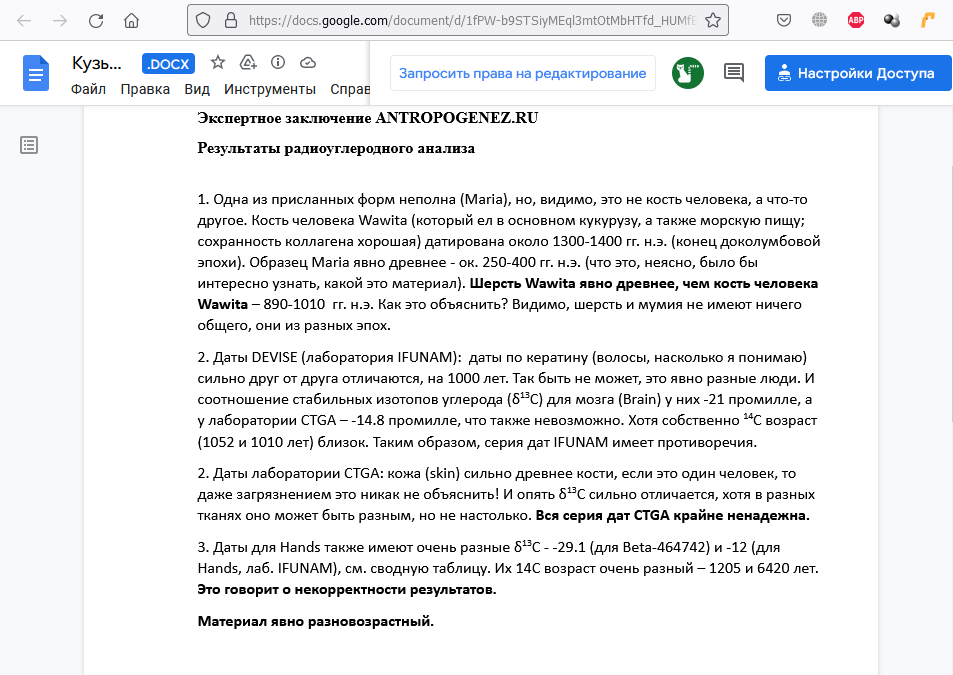
Task: Click the bold line Материал явно разновозрастный.
Action: (x=315, y=621)
